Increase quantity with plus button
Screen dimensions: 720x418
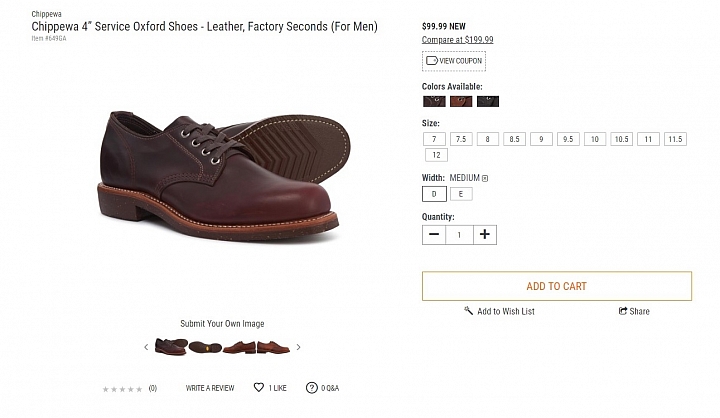pos(484,235)
